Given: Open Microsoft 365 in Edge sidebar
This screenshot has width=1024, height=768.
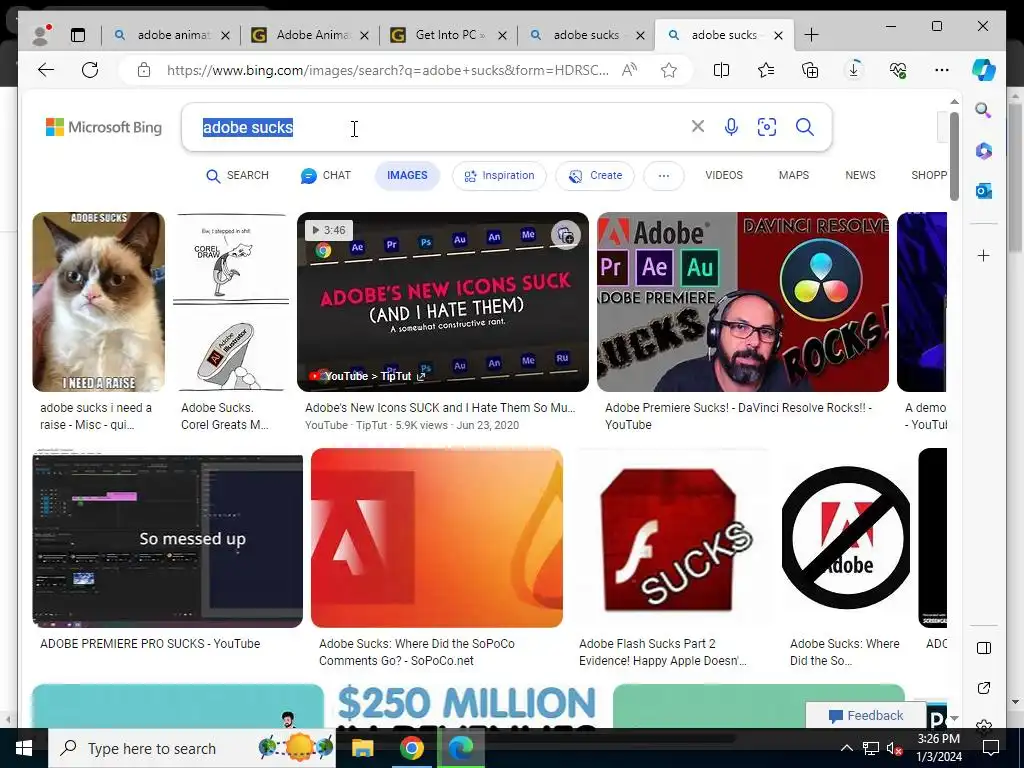Looking at the screenshot, I should click(984, 151).
